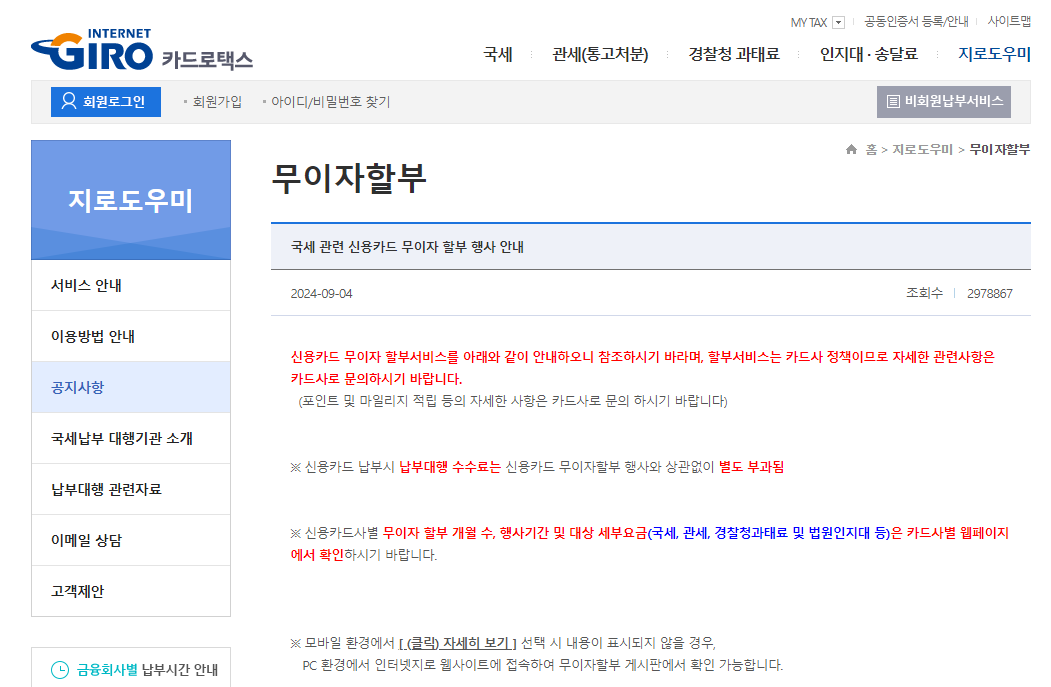Click the 회원가입 link

click(216, 101)
